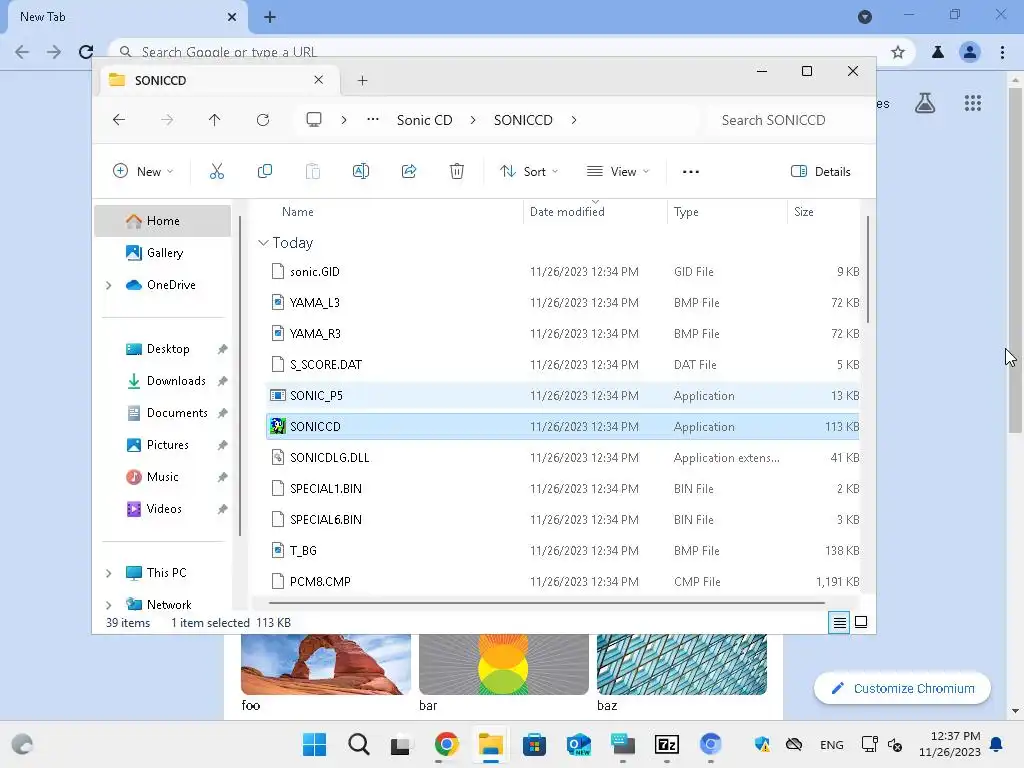Toggle the Details pane

(x=821, y=172)
